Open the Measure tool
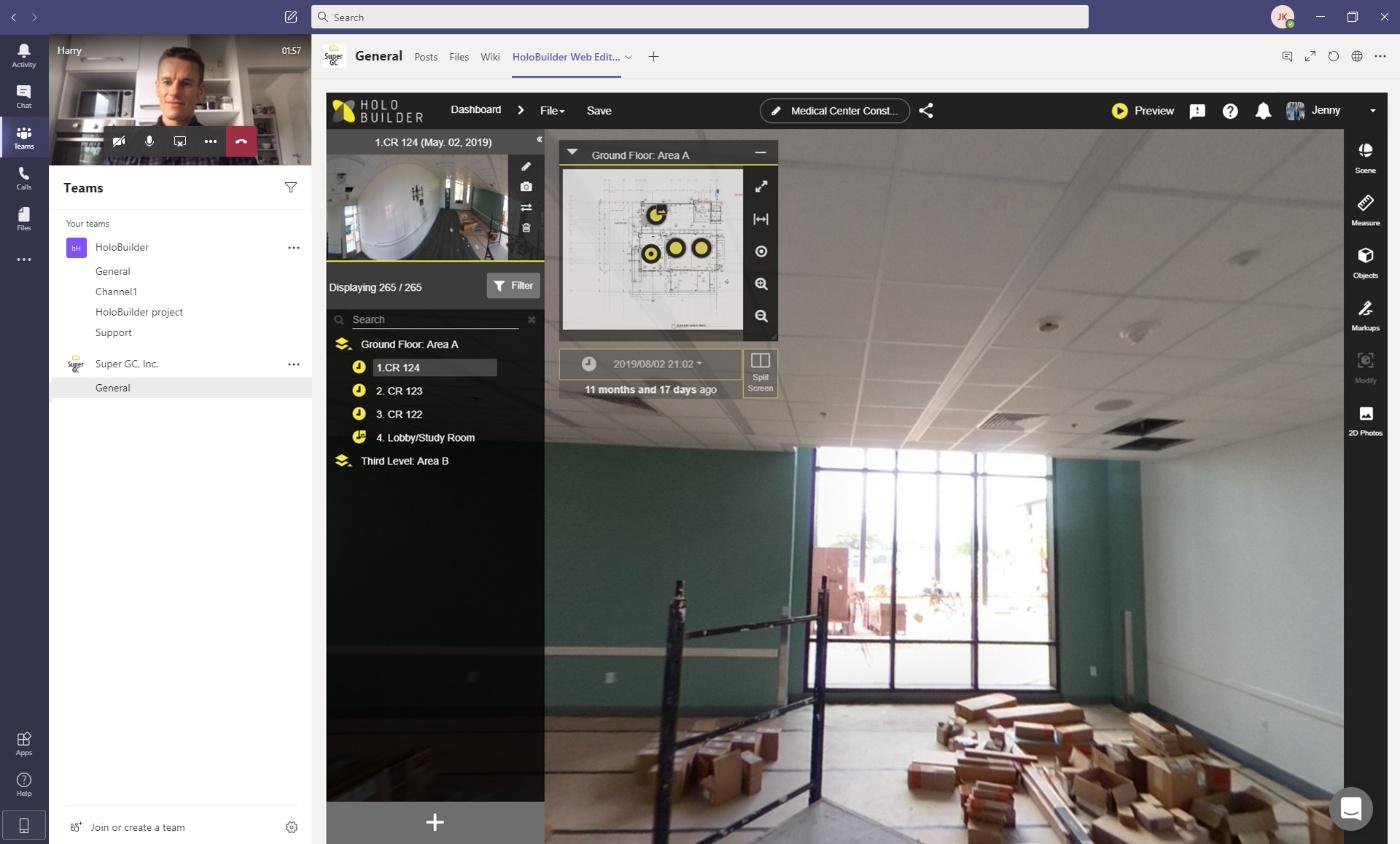The width and height of the screenshot is (1400, 844). (x=1365, y=211)
